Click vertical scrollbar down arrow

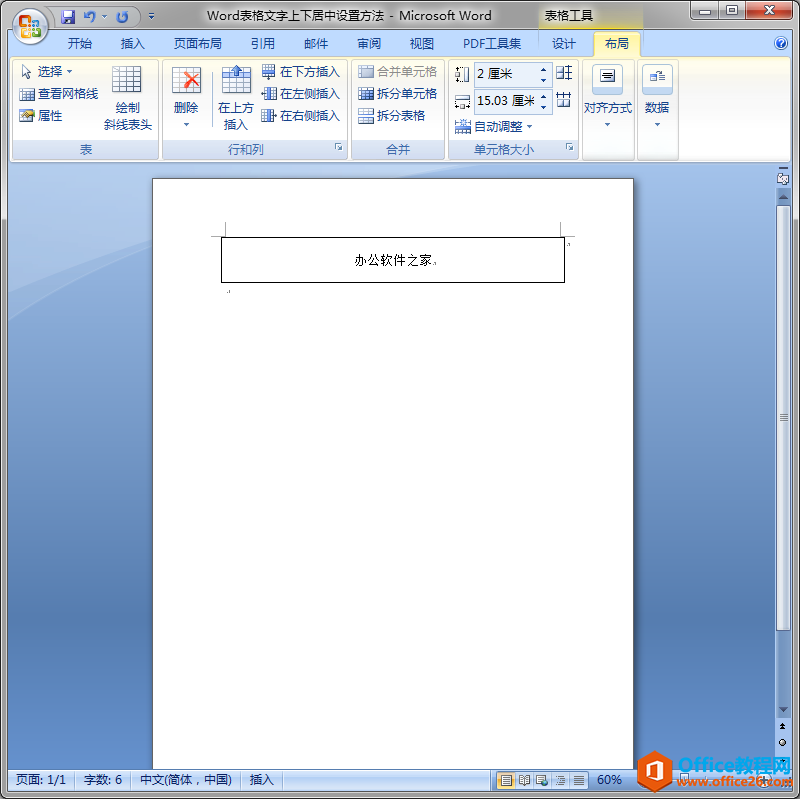(783, 710)
